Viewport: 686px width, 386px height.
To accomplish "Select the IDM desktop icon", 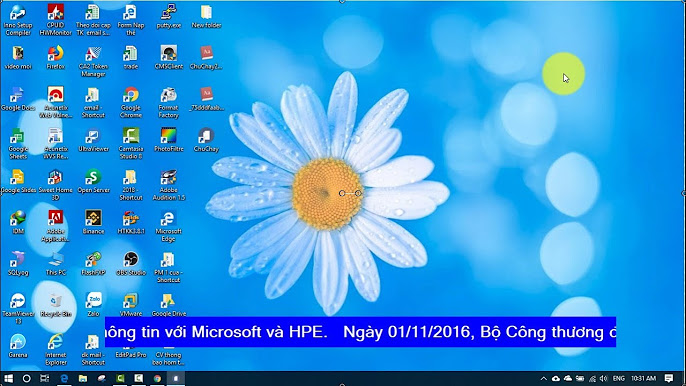I will click(18, 222).
